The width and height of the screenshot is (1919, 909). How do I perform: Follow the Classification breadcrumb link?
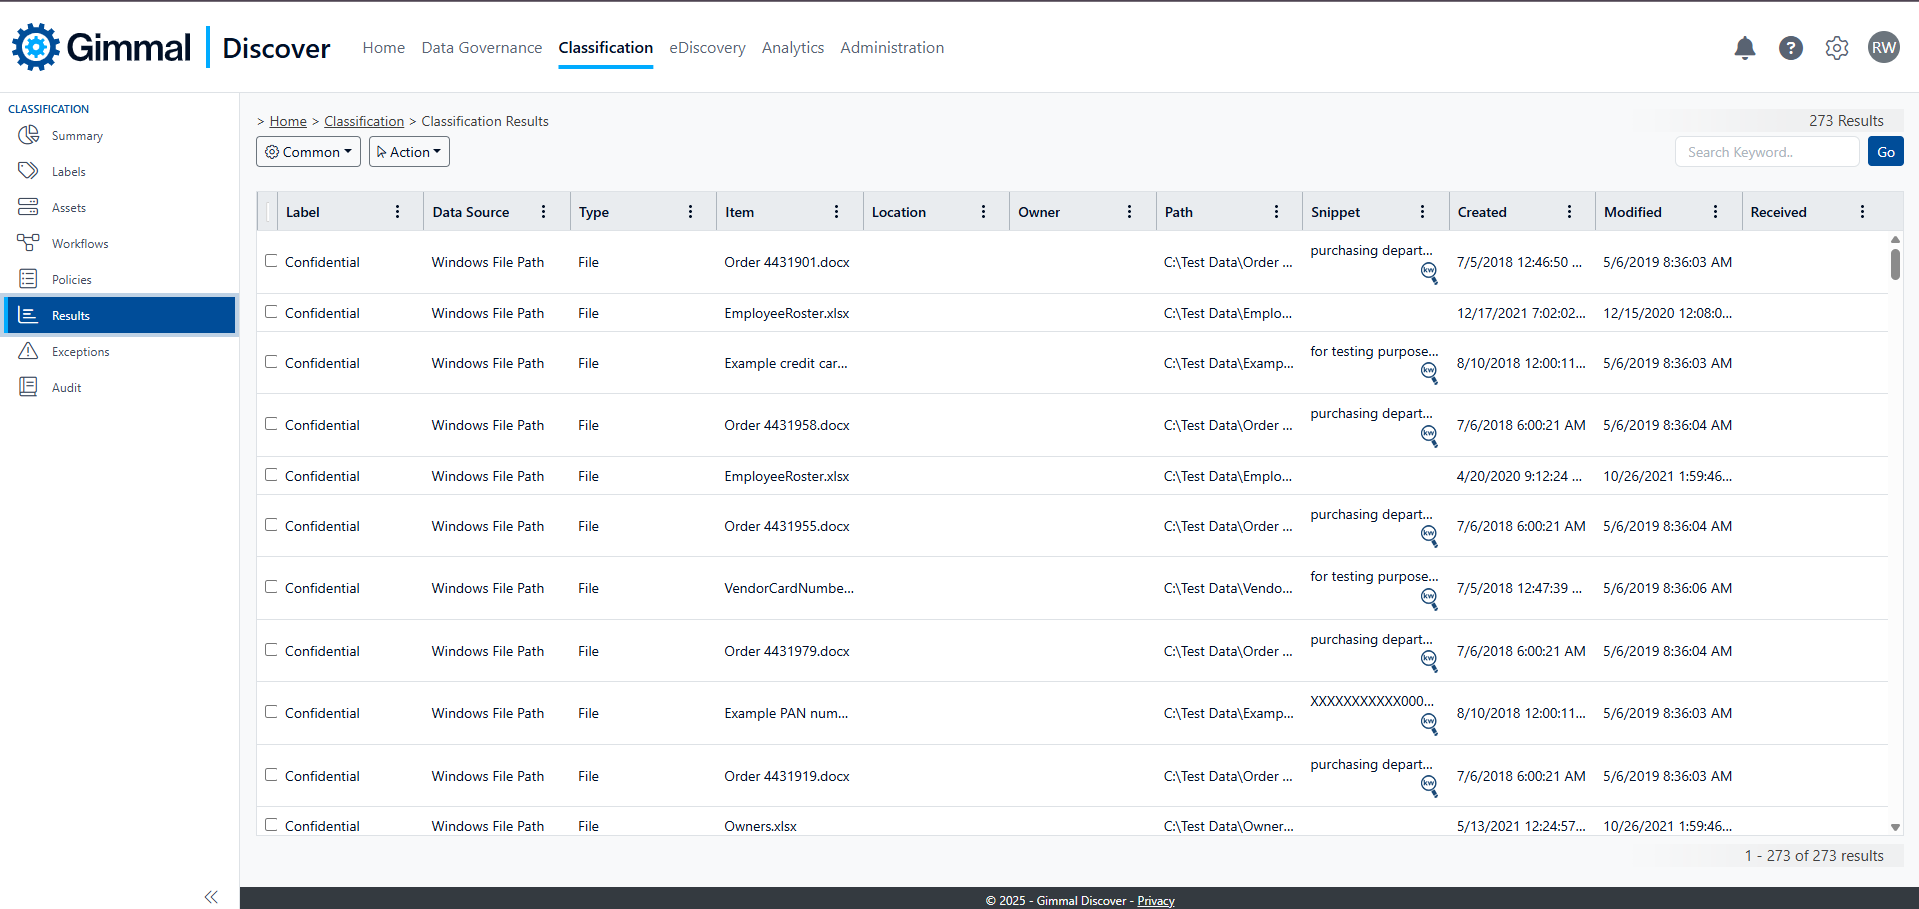(364, 121)
